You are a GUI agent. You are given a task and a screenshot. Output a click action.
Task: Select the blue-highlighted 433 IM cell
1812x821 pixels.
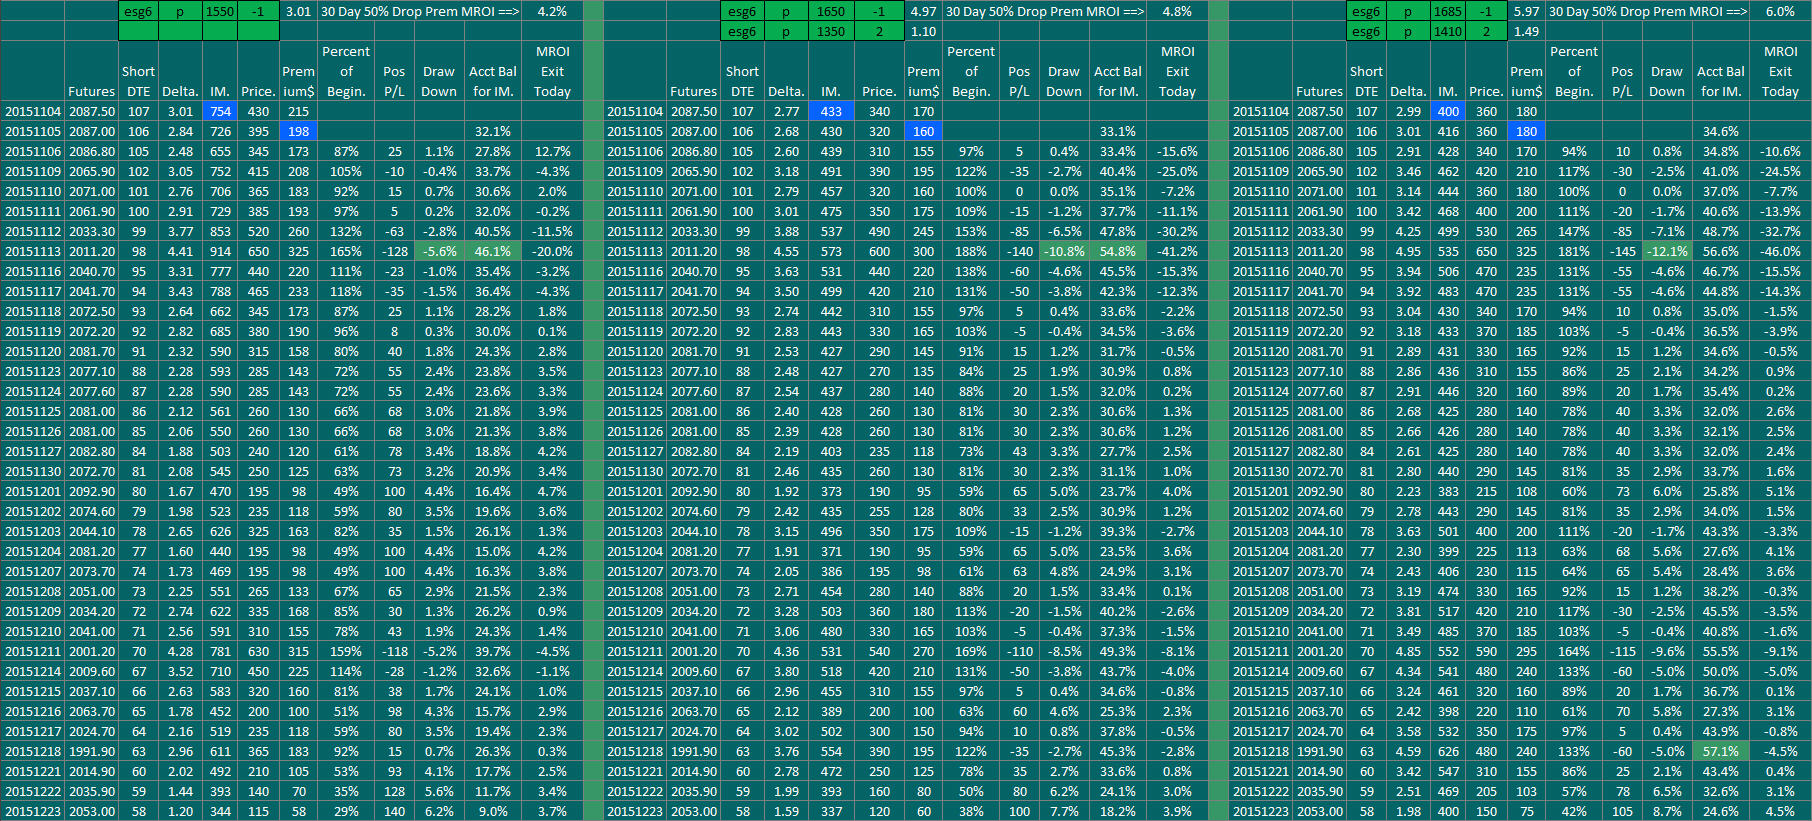coord(831,112)
